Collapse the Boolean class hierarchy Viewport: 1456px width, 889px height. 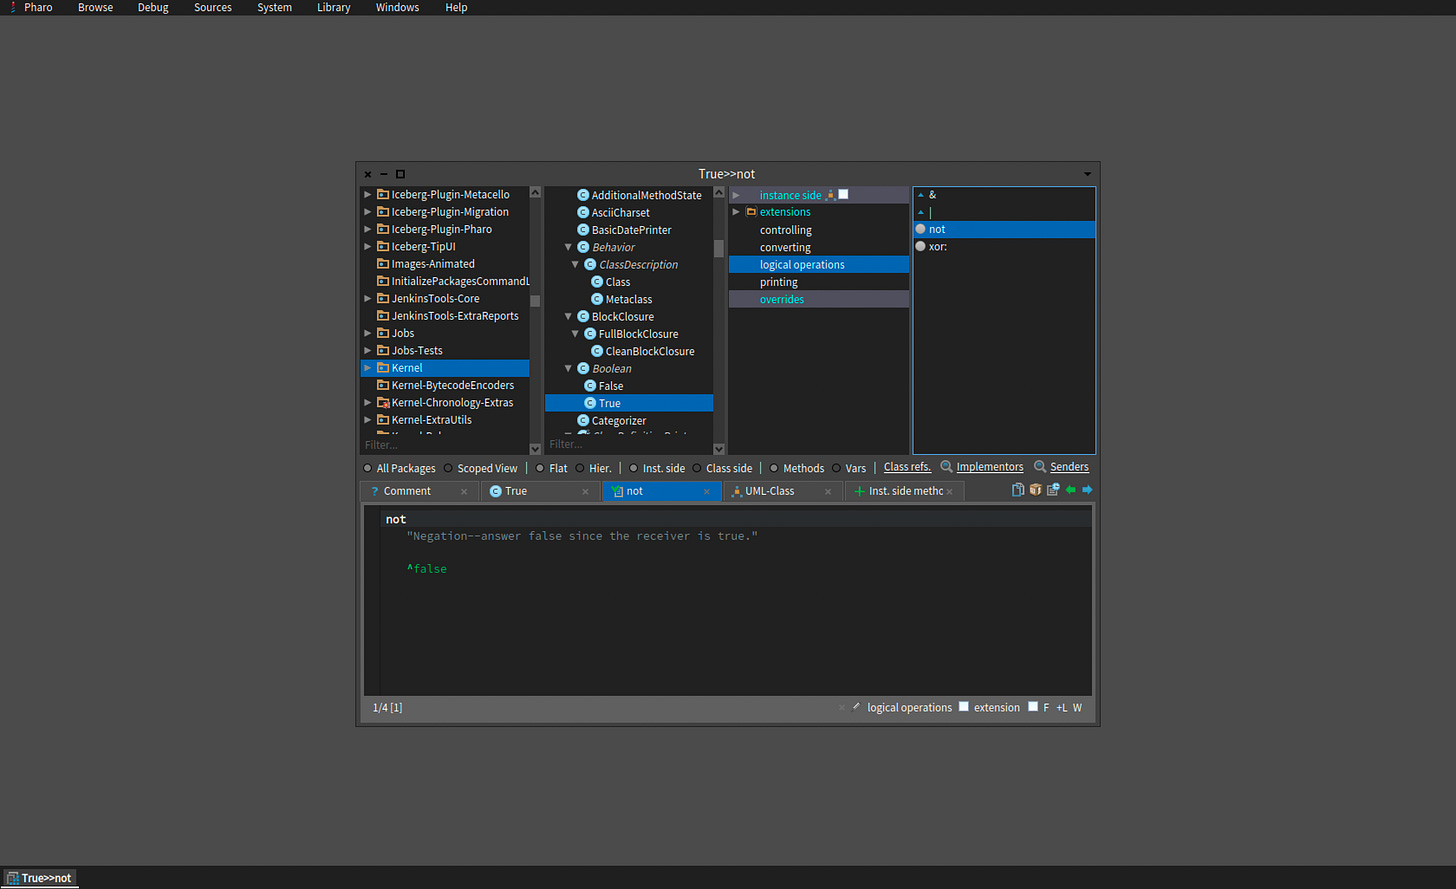coord(568,369)
